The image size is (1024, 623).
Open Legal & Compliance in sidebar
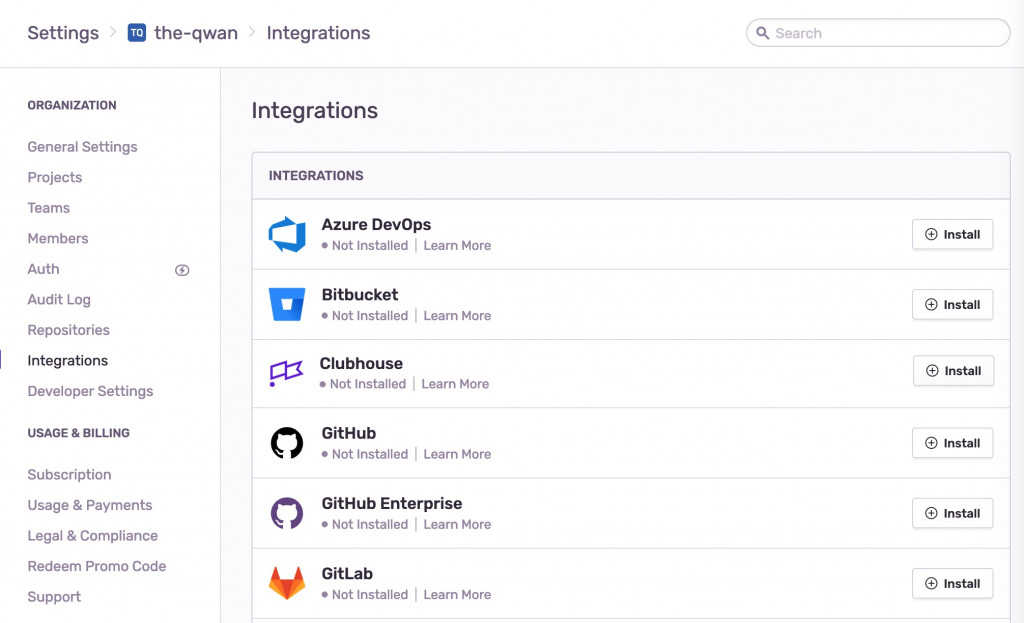93,536
